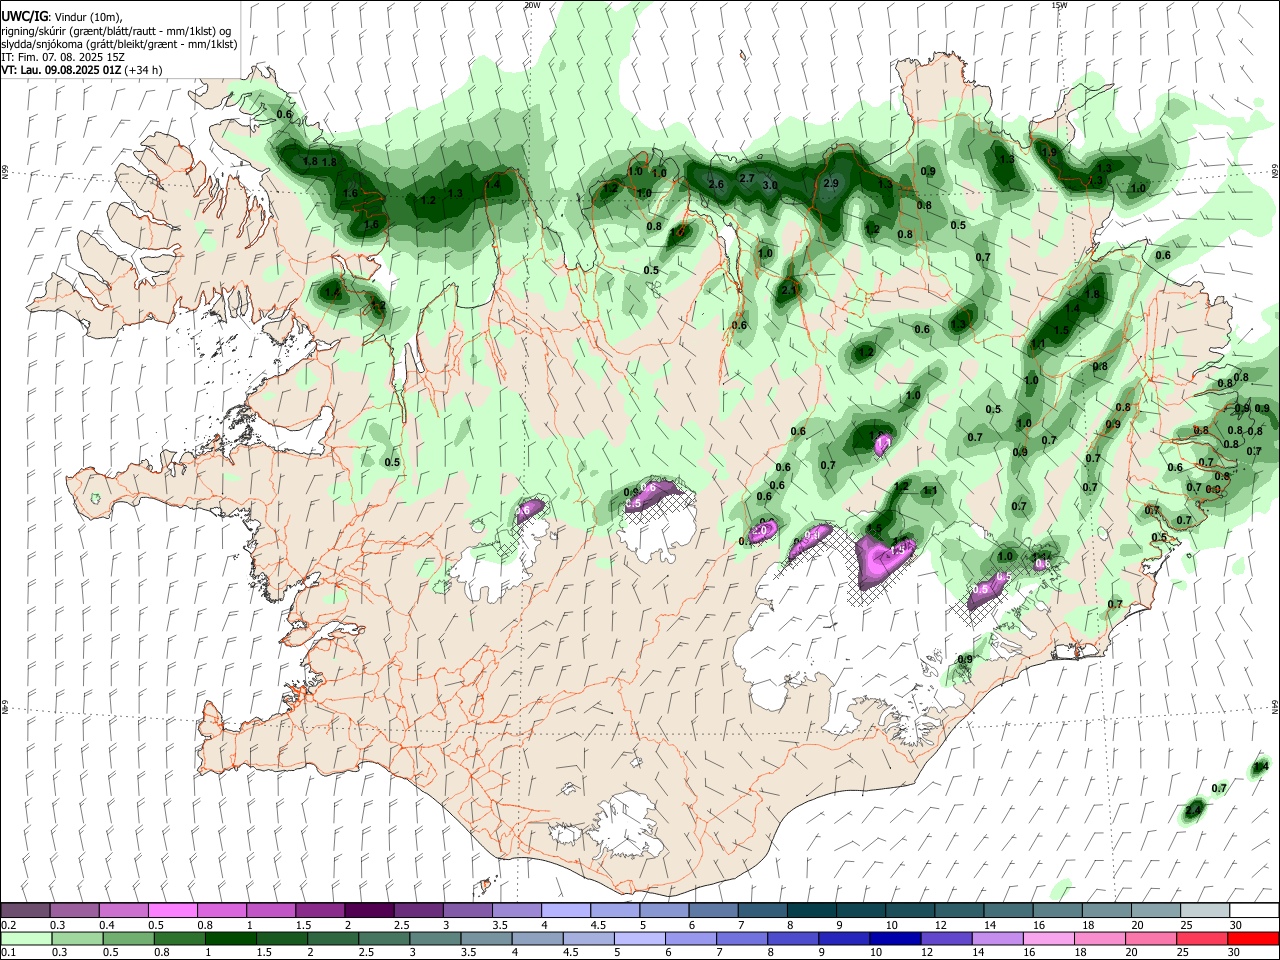The height and width of the screenshot is (960, 1280).
Task: Click the '20W' longitude label at top
Action: point(532,5)
